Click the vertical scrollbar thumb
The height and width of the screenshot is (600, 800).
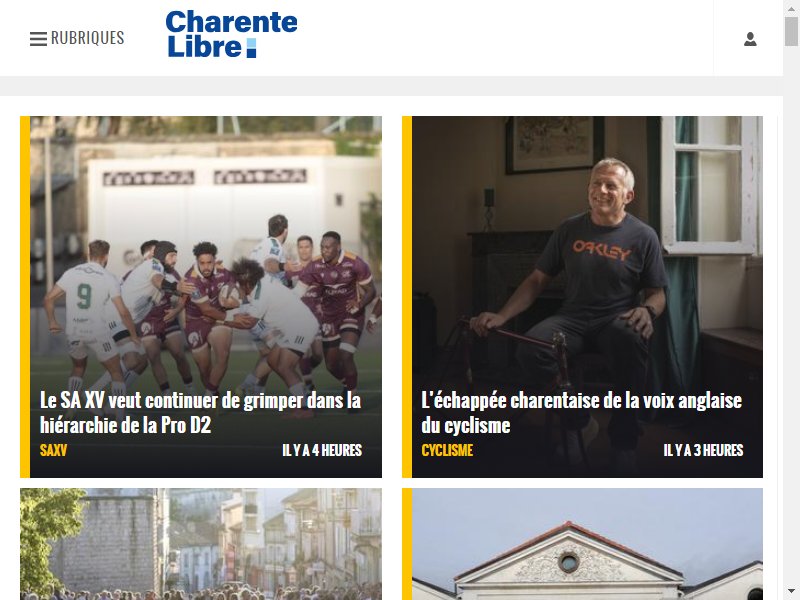point(791,31)
